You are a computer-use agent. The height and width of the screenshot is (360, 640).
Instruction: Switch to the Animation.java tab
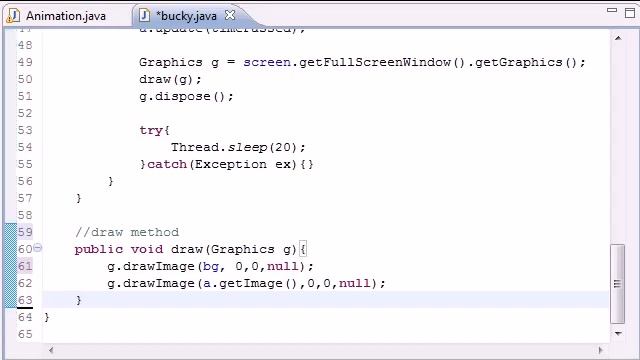65,16
